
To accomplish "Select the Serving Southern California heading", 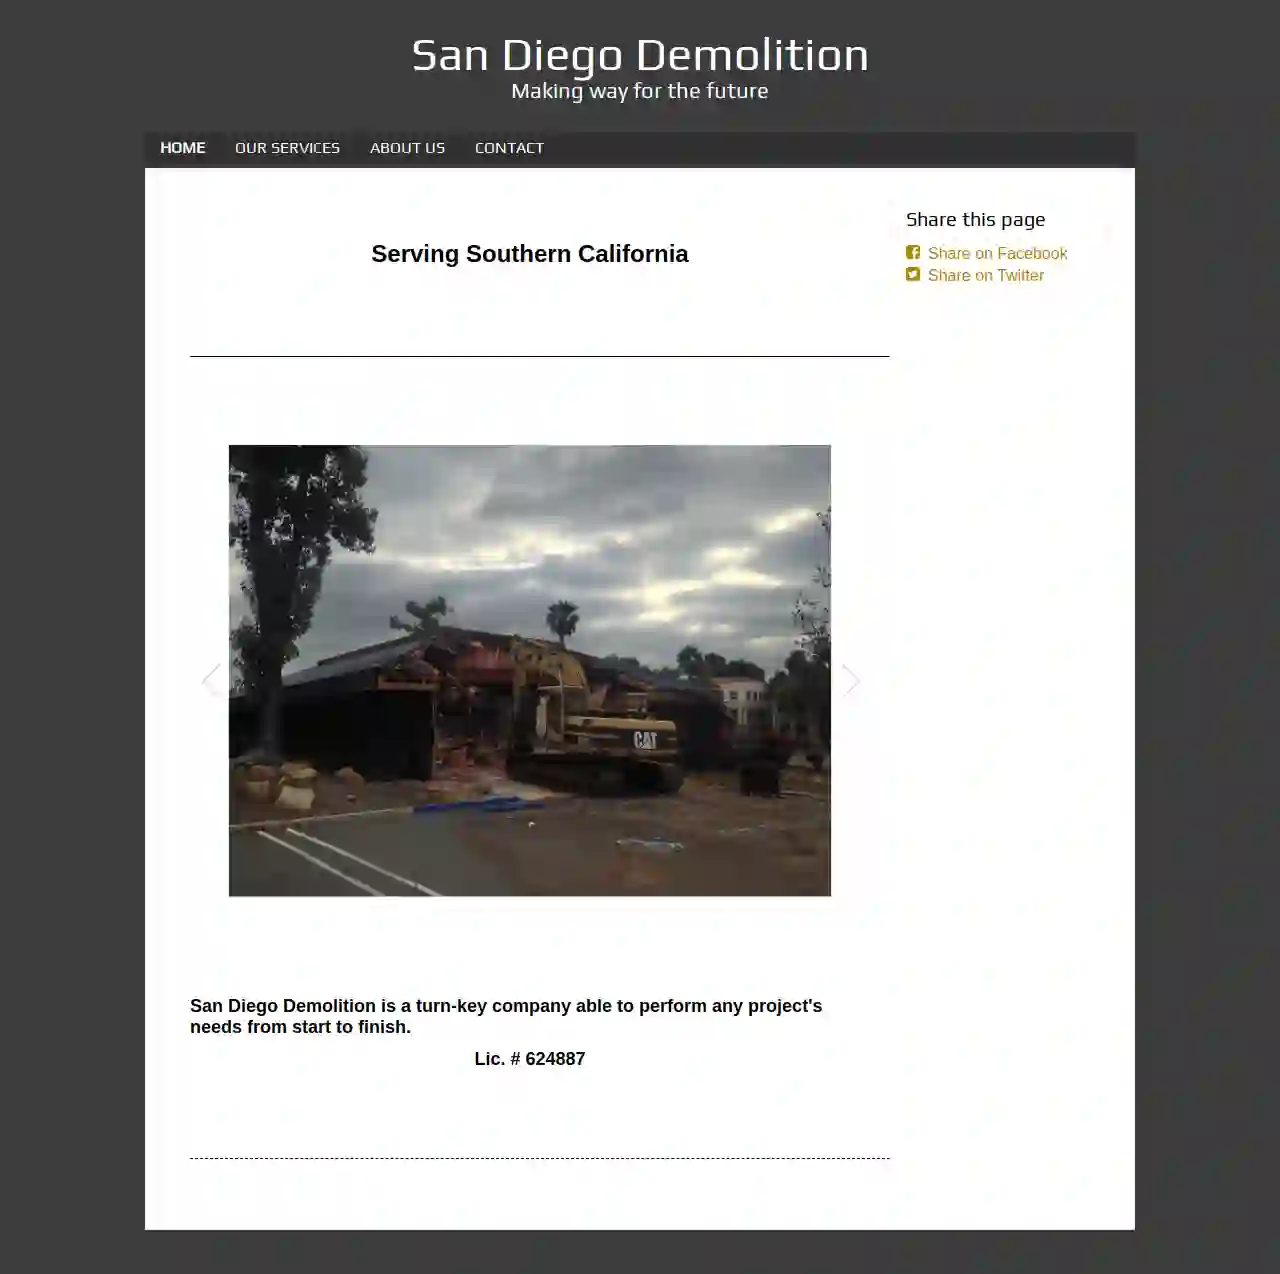I will pos(530,254).
